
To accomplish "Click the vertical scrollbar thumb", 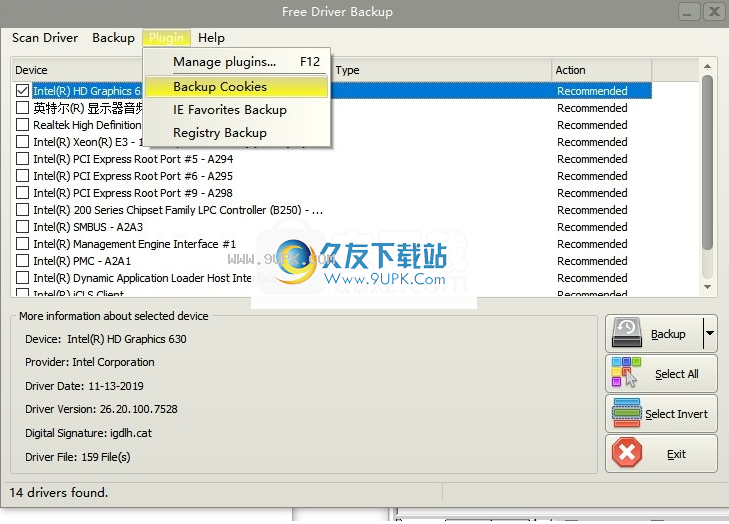I will [707, 163].
